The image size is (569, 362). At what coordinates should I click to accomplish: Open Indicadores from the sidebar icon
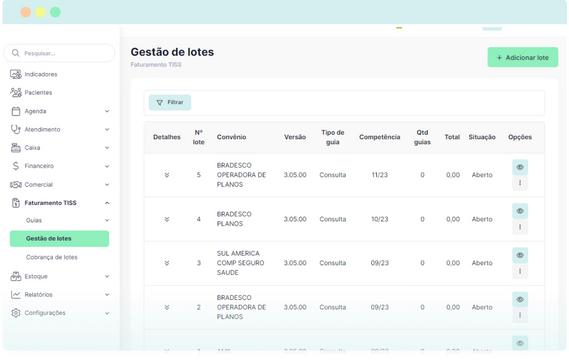click(x=16, y=74)
